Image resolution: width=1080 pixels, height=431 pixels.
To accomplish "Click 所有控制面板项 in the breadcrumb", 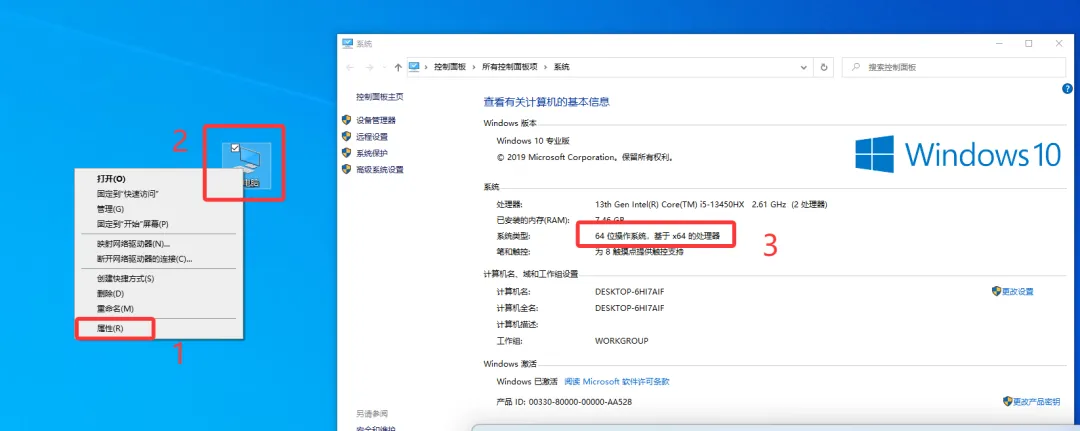I will pyautogui.click(x=510, y=67).
